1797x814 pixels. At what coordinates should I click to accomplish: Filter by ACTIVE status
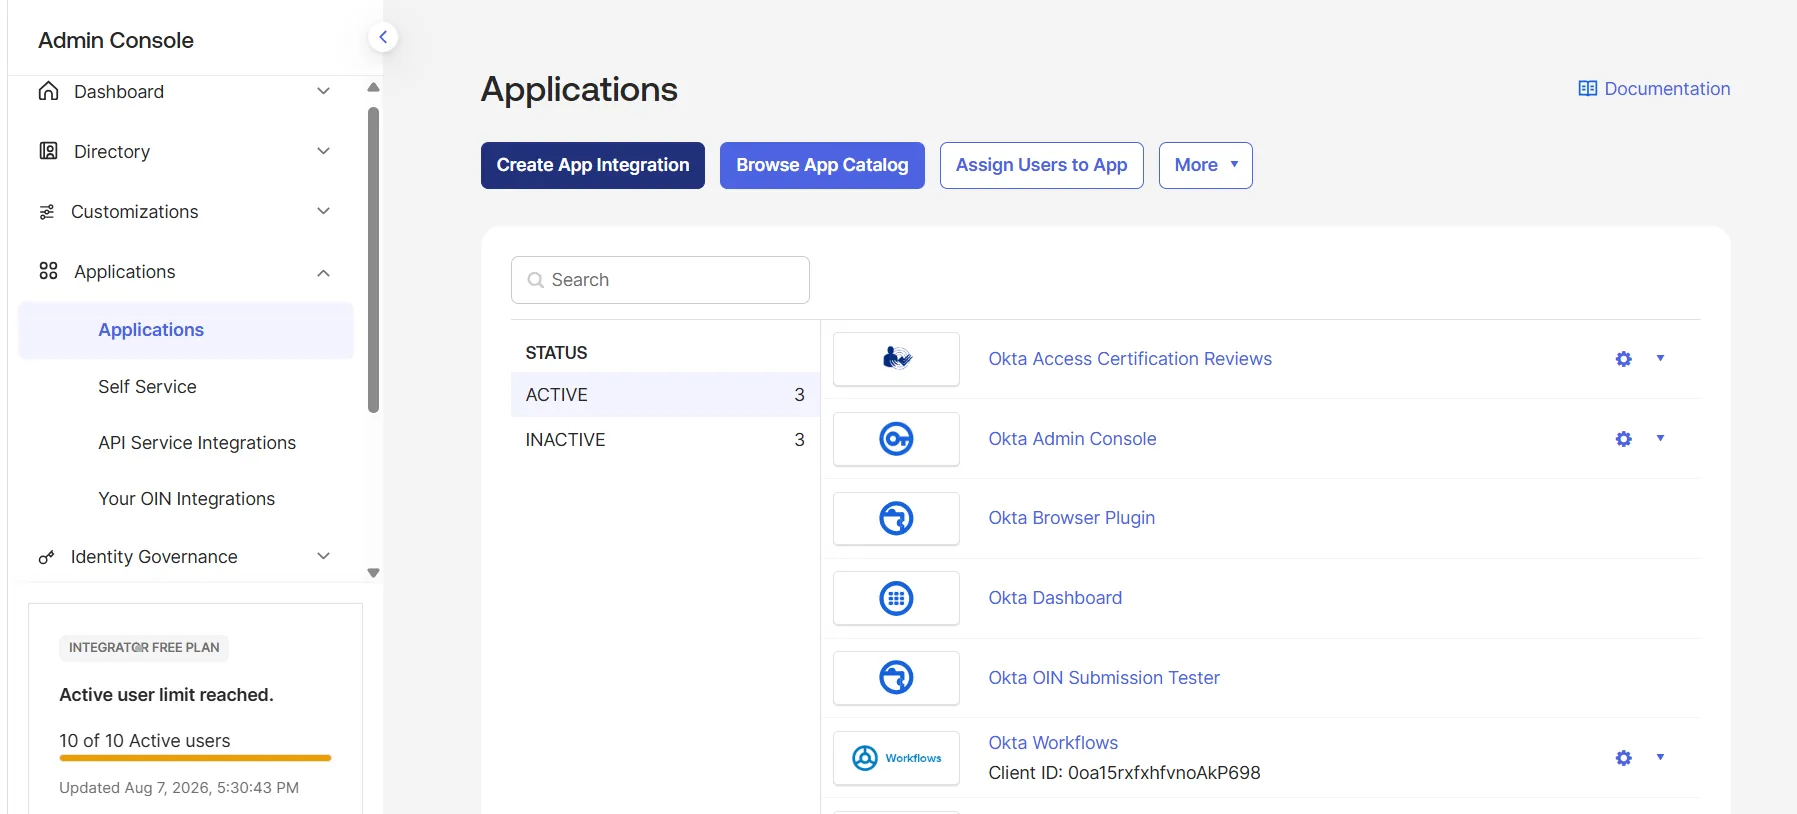(665, 395)
